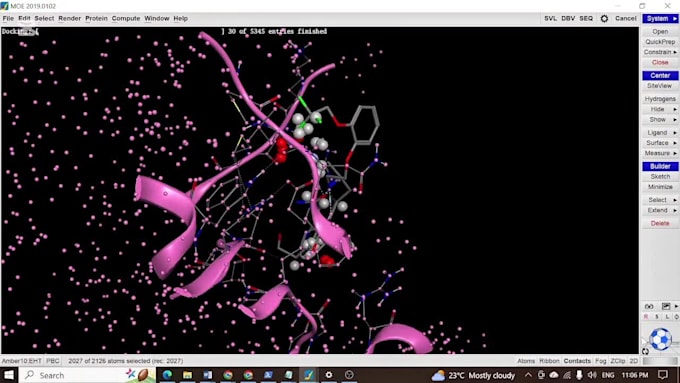Click the PBC status label
This screenshot has height=383, width=680.
pyautogui.click(x=53, y=361)
